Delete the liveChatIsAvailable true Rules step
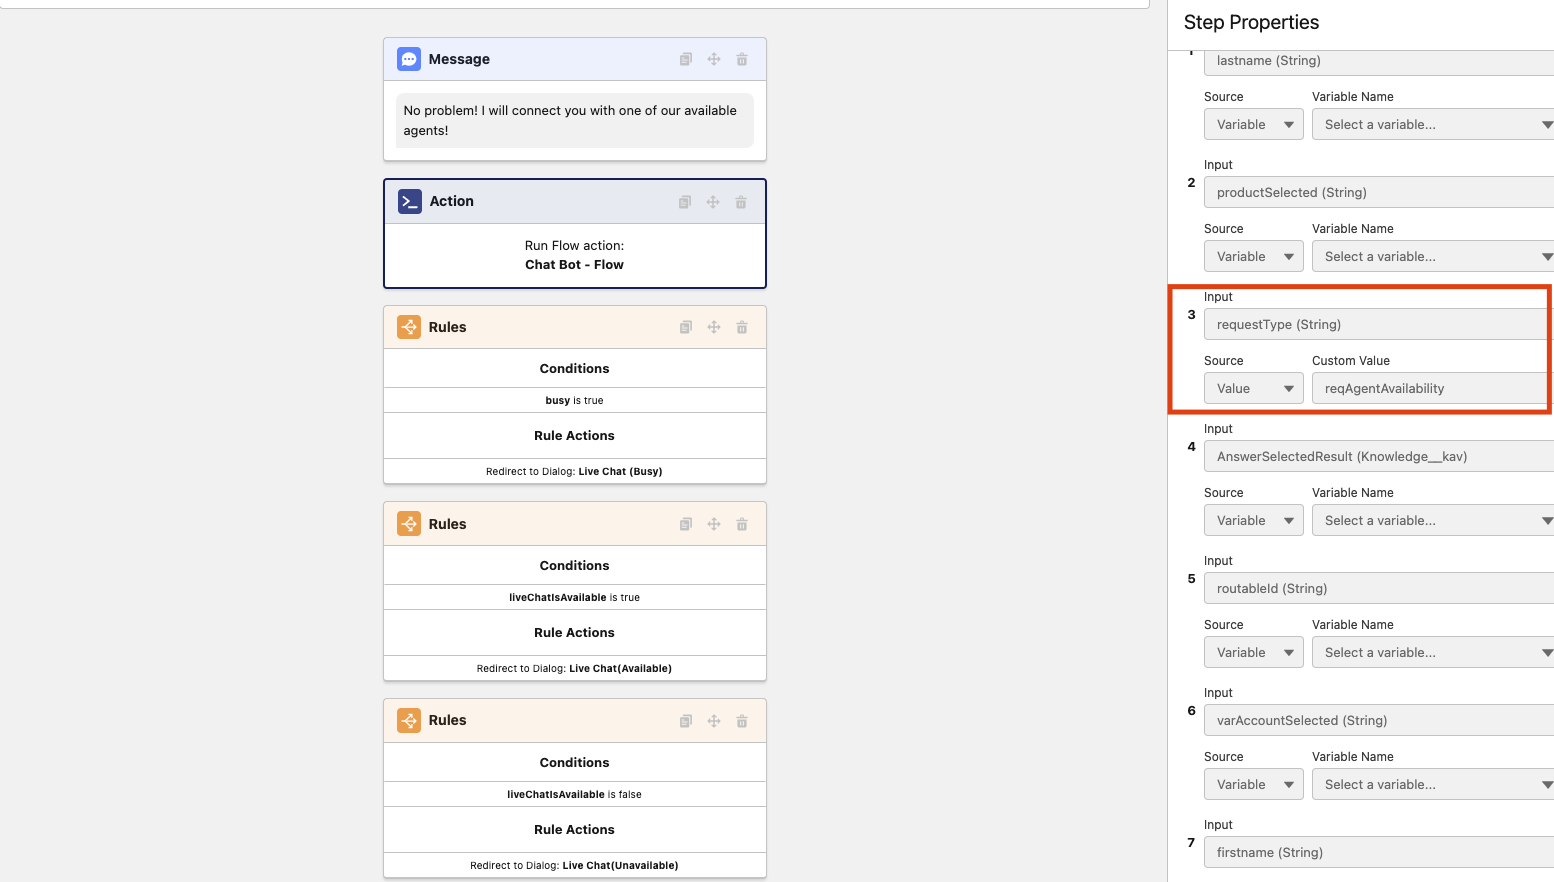 tap(741, 523)
